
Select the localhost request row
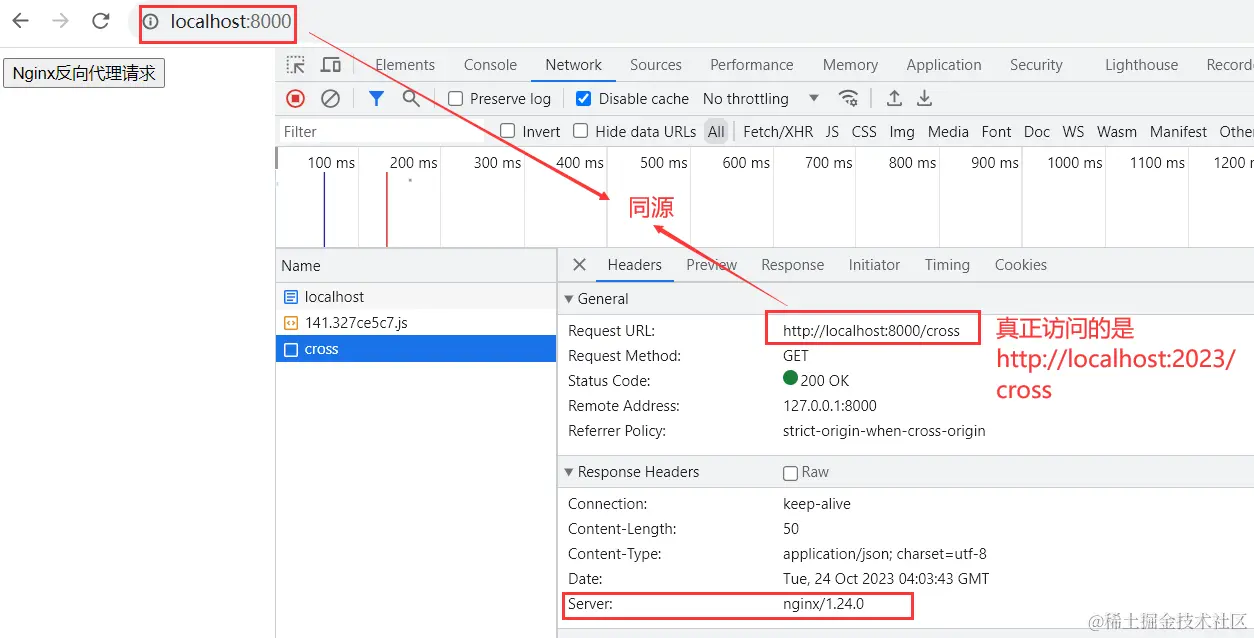(416, 297)
